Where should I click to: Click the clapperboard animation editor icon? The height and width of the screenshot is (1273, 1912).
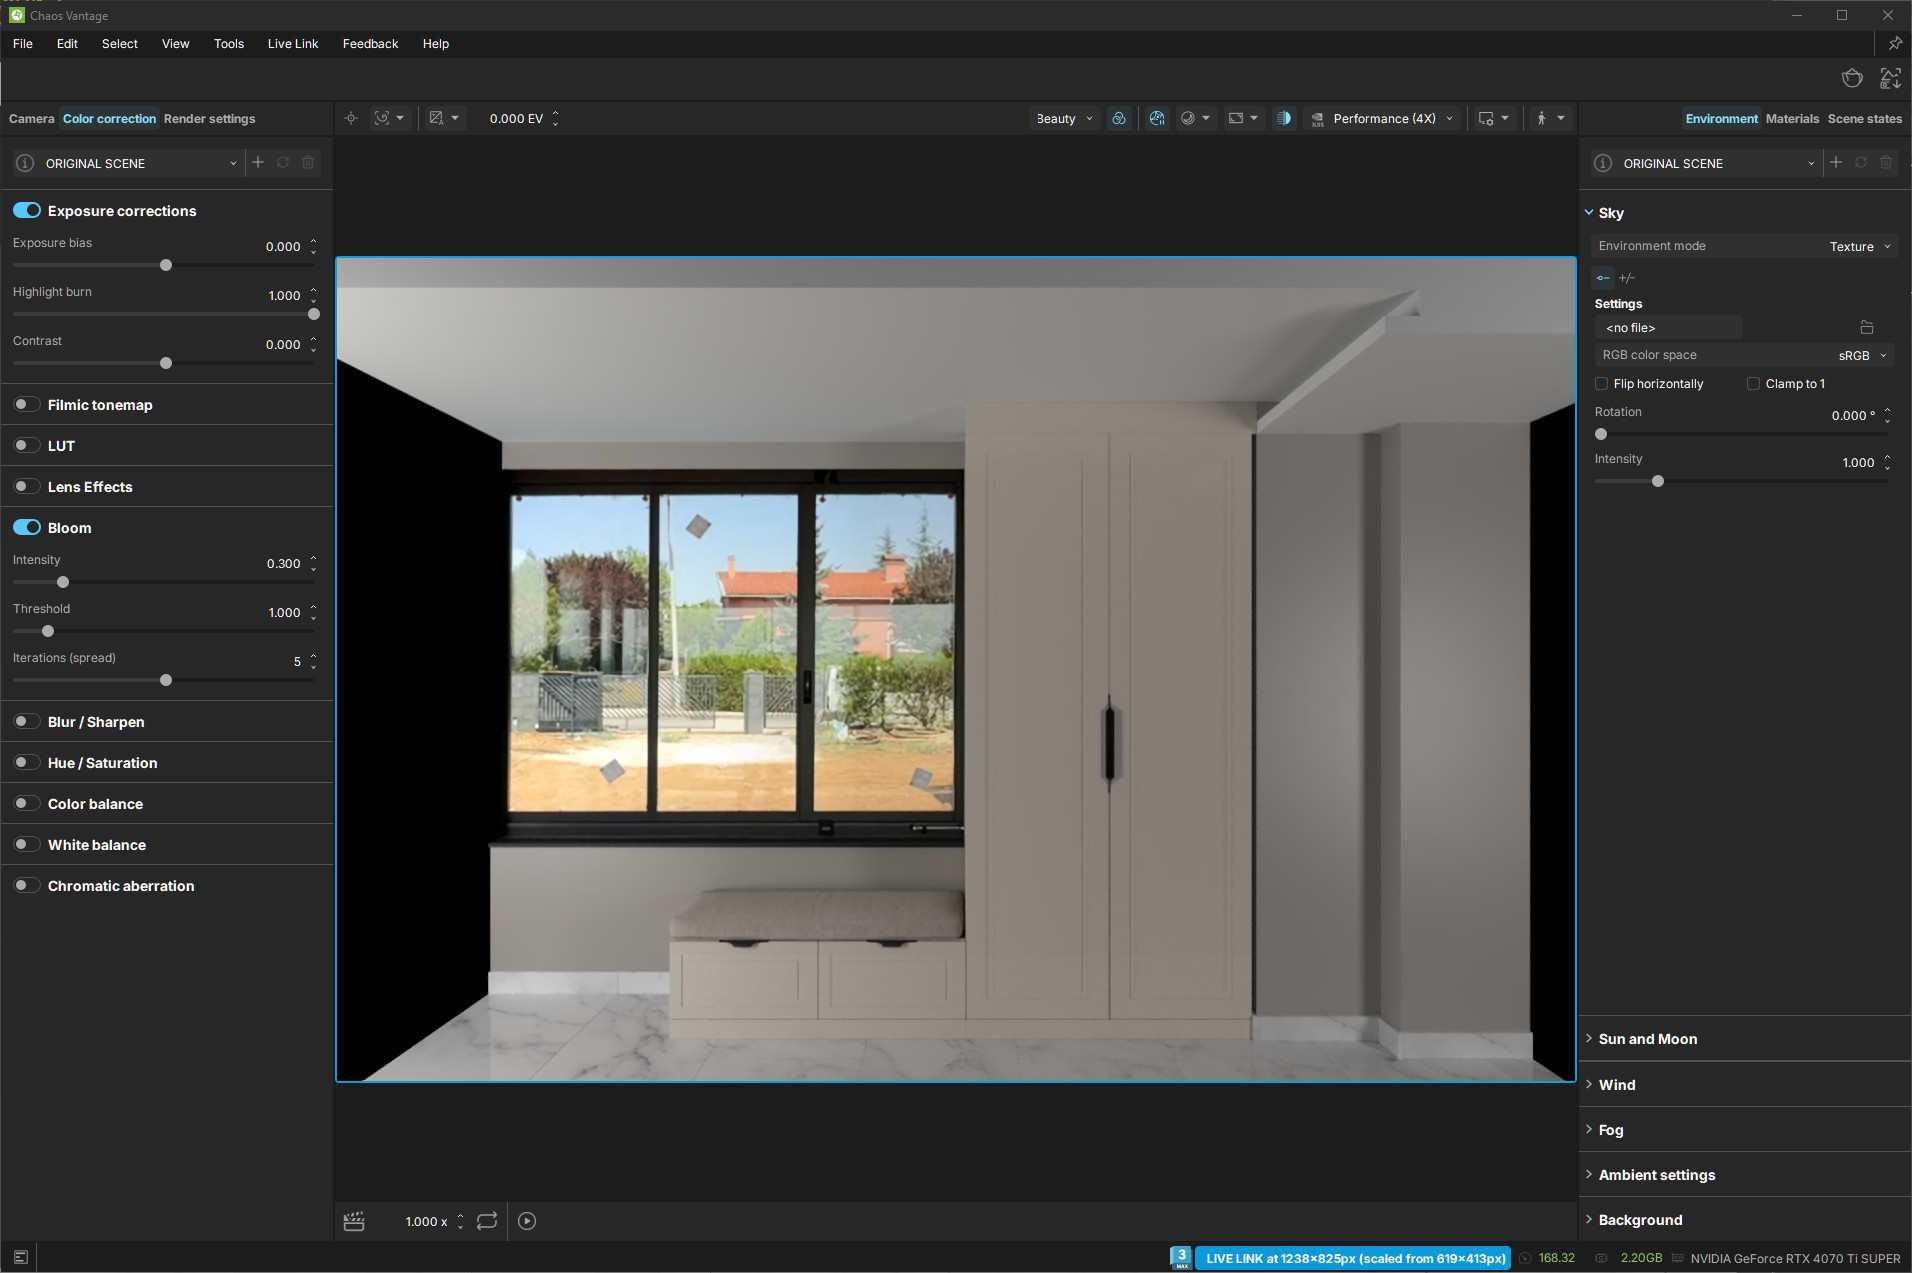(354, 1221)
